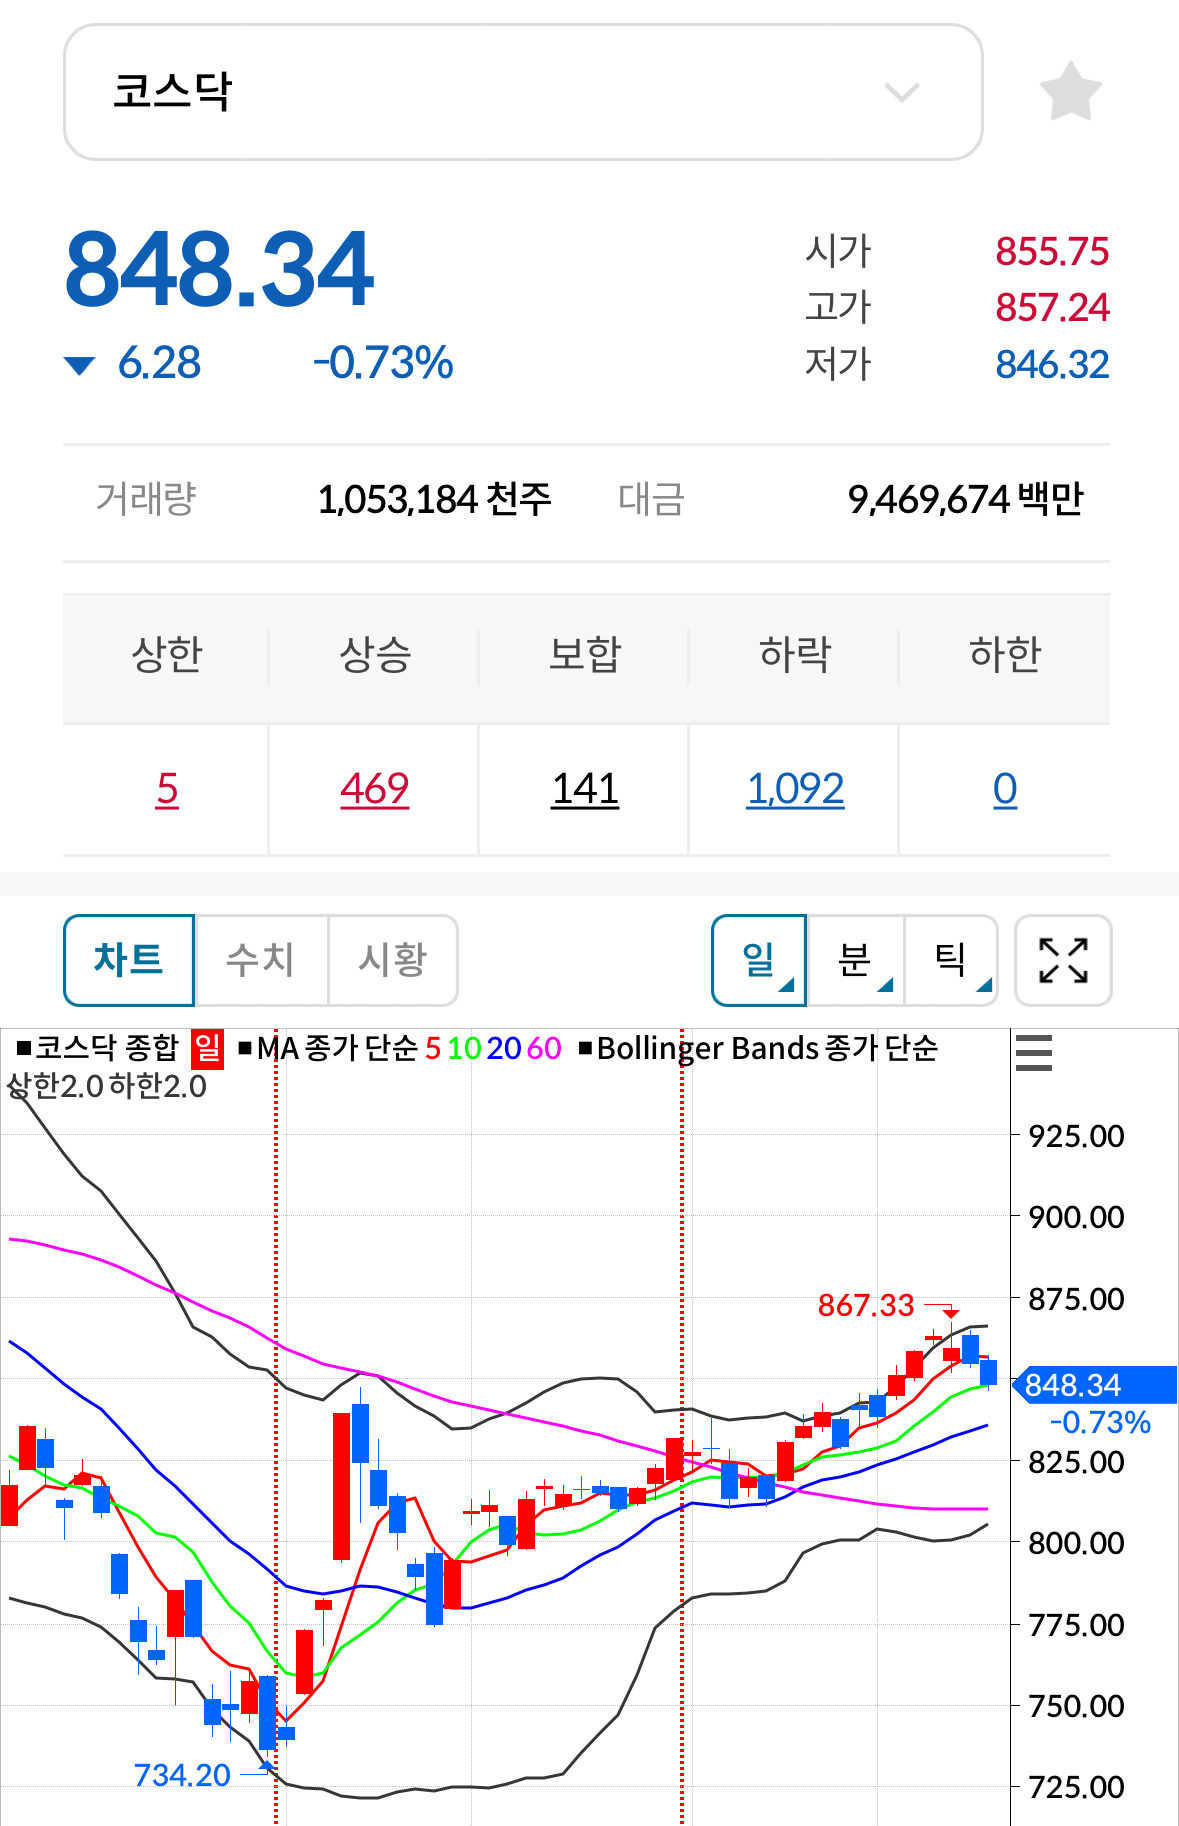Click low price 846.32

click(x=1052, y=364)
